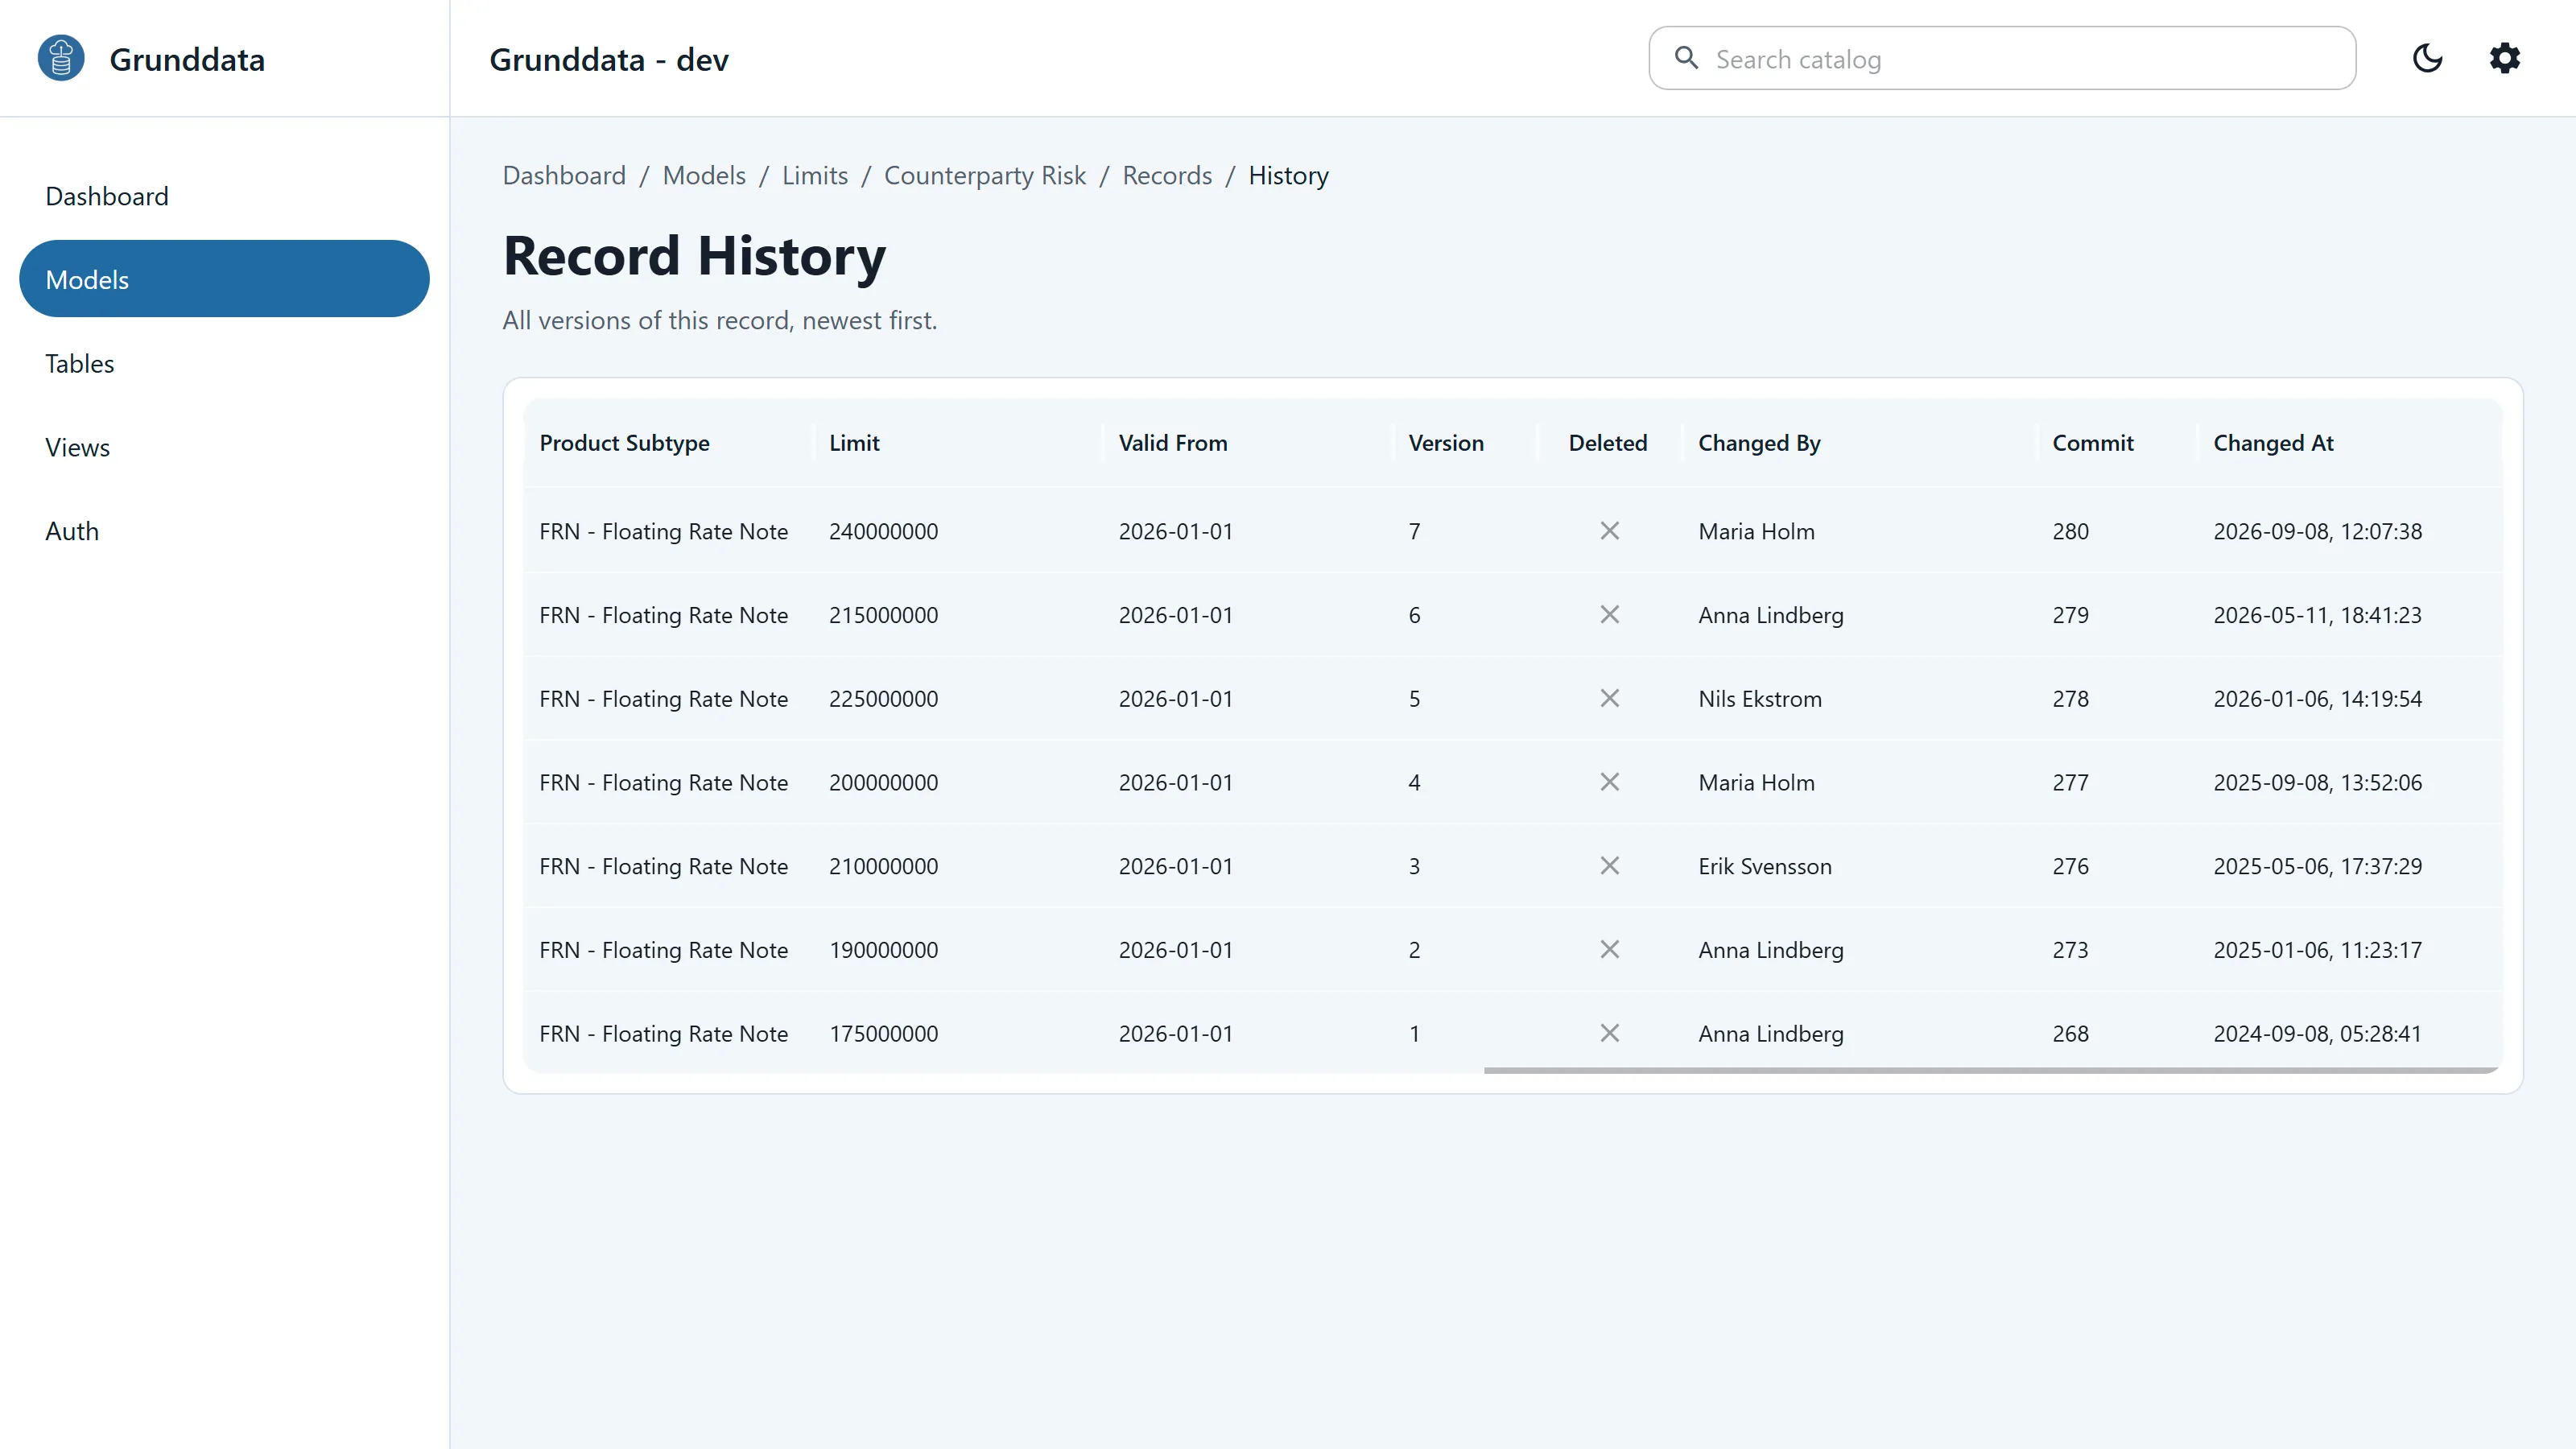The height and width of the screenshot is (1449, 2576).
Task: Click timestamp 2024-09-08, 05:28:41
Action: (2317, 1033)
